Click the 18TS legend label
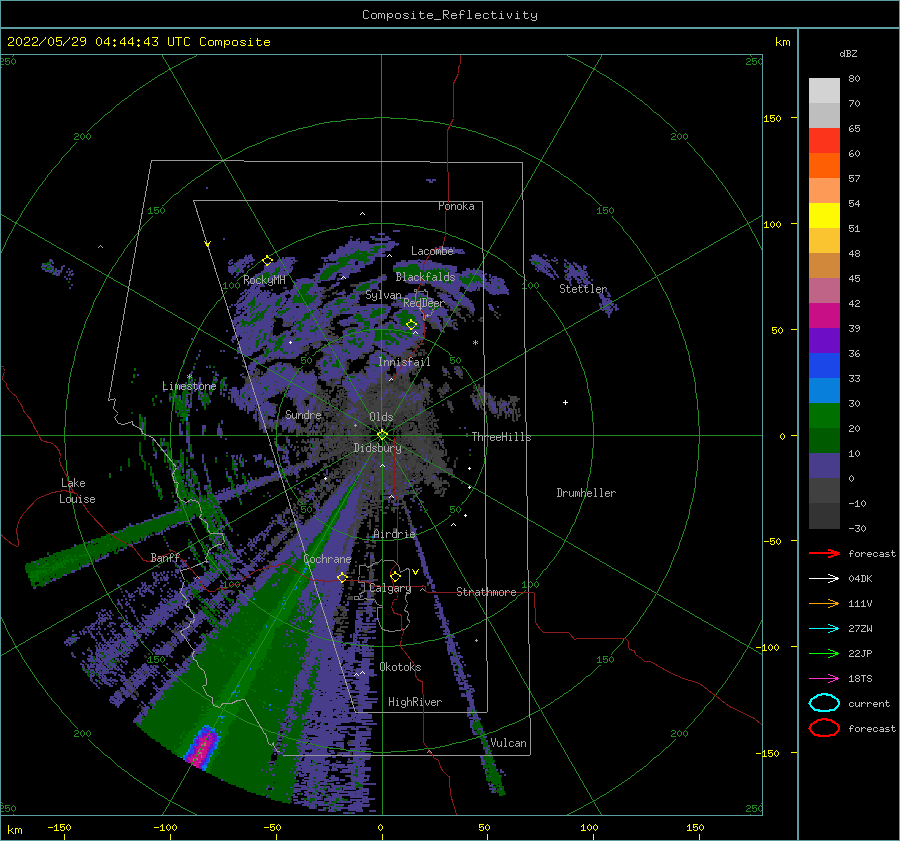900x841 pixels. click(860, 679)
